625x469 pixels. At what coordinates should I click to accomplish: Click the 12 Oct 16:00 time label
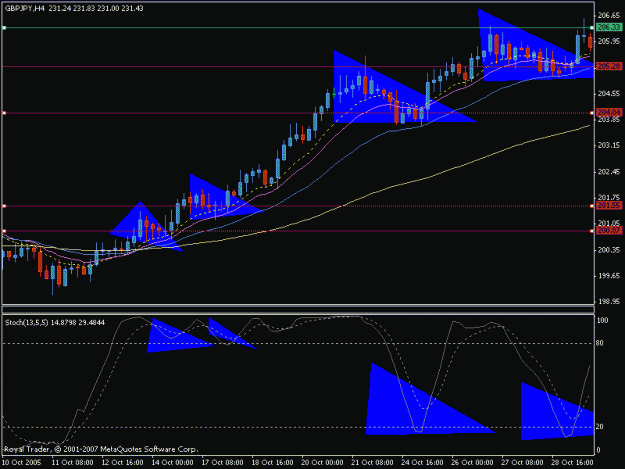(x=122, y=462)
